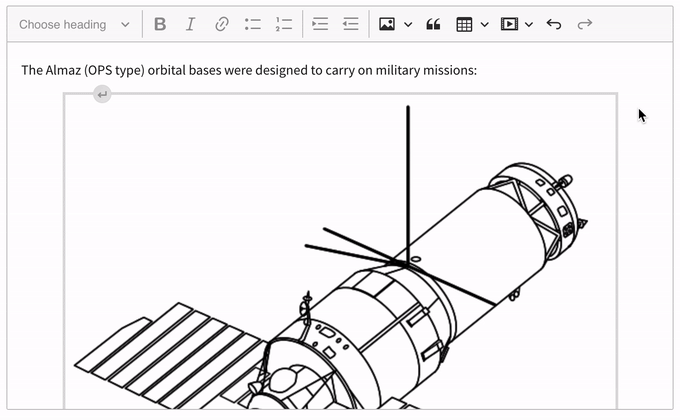Click the insert paragraph before image handle

pos(102,94)
